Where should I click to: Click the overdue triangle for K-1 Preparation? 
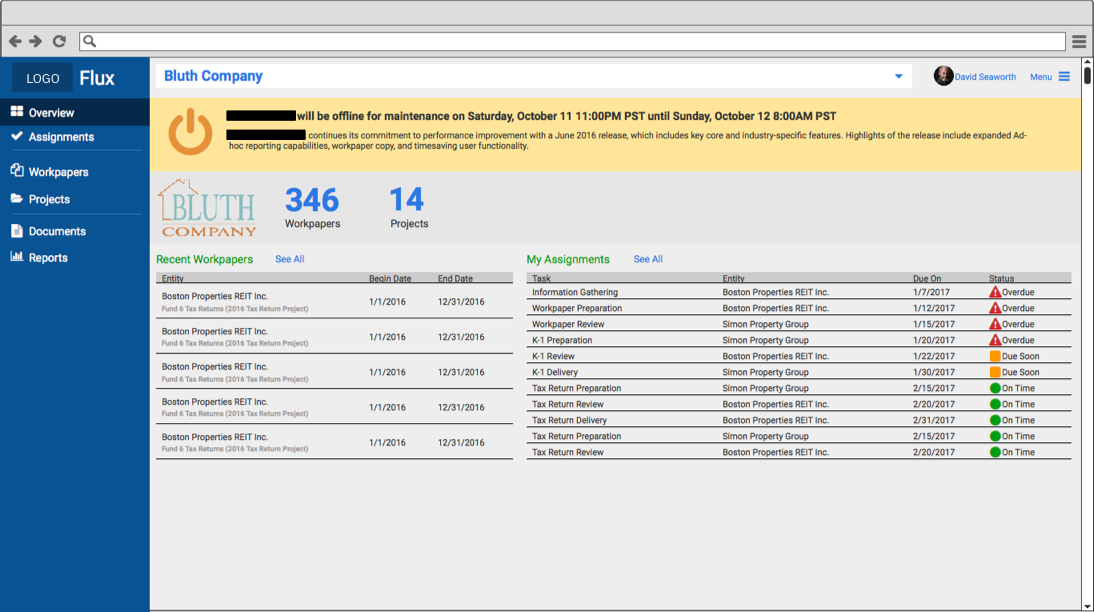point(995,341)
